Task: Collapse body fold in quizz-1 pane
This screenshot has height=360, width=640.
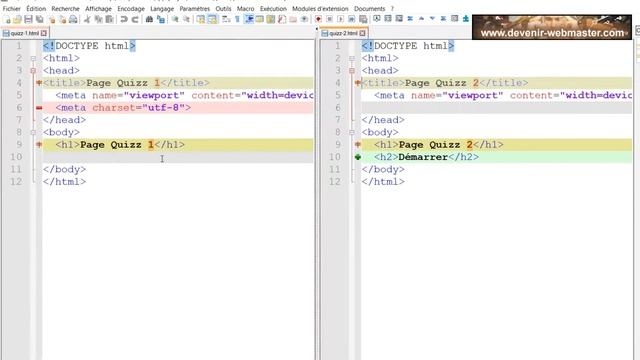Action: [x=33, y=132]
